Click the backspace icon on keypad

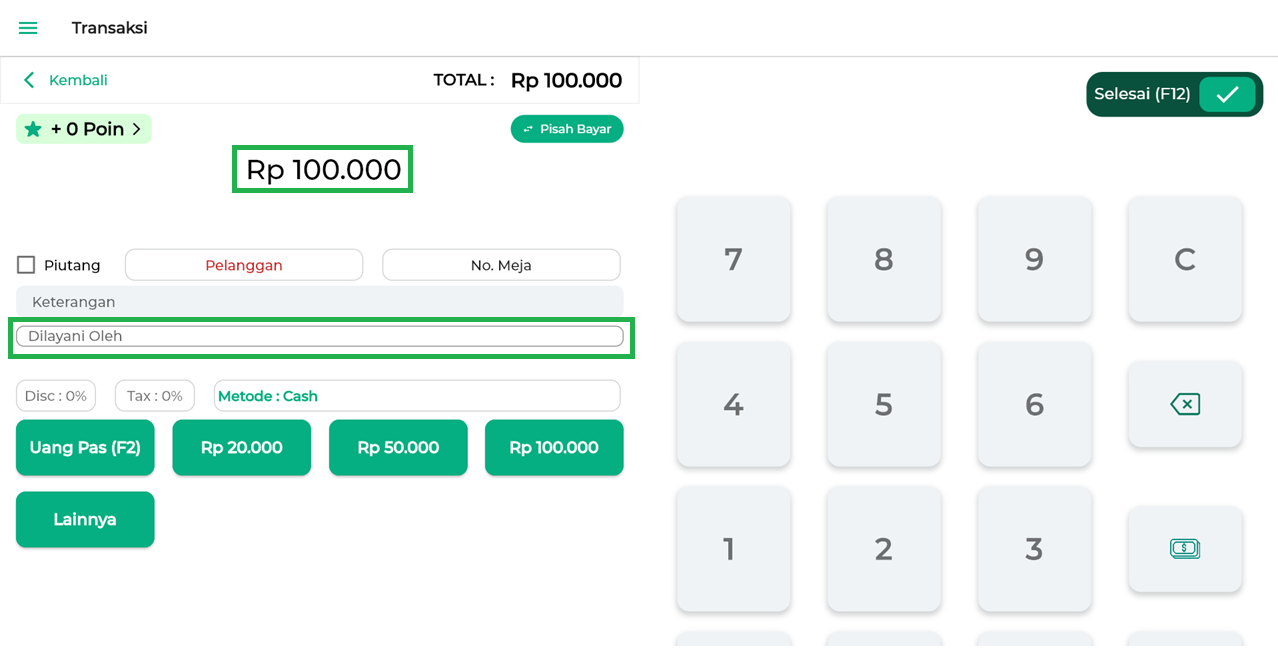(x=1184, y=404)
